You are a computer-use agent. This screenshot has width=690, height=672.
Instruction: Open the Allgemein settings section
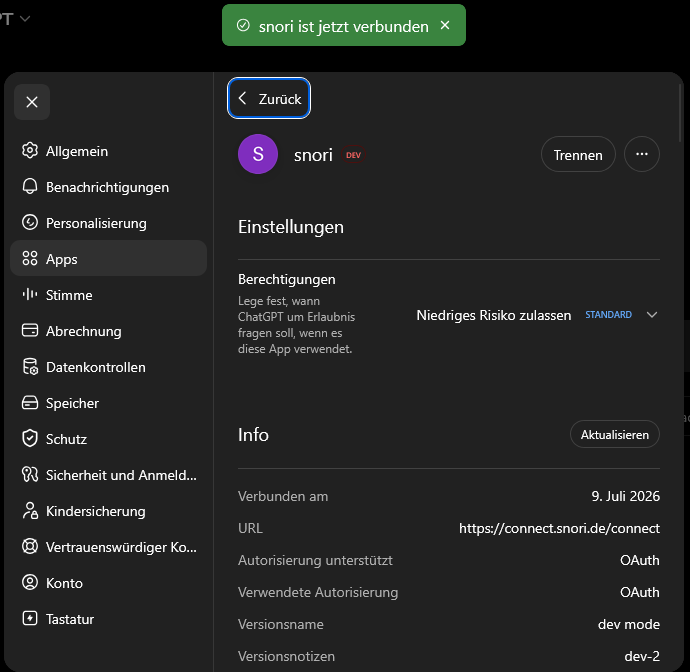pyautogui.click(x=108, y=151)
